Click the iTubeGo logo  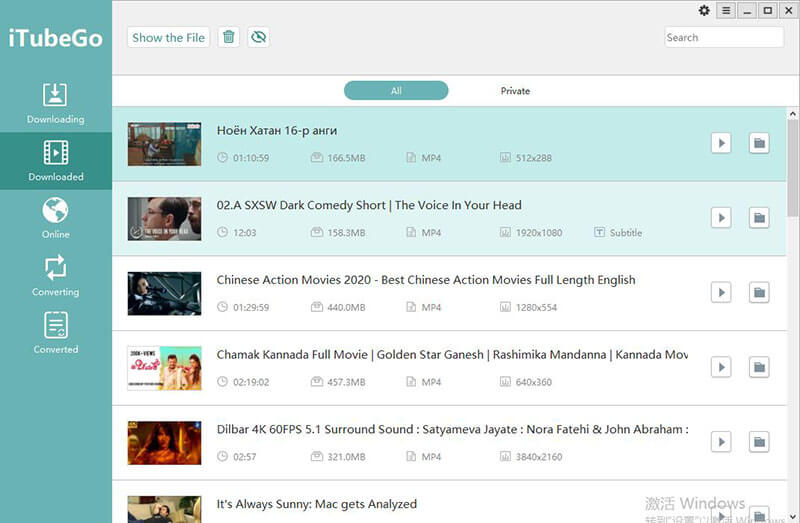tap(56, 38)
